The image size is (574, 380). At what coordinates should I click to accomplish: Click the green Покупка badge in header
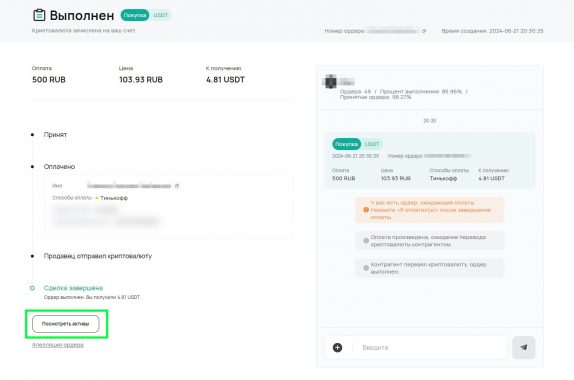pos(135,15)
